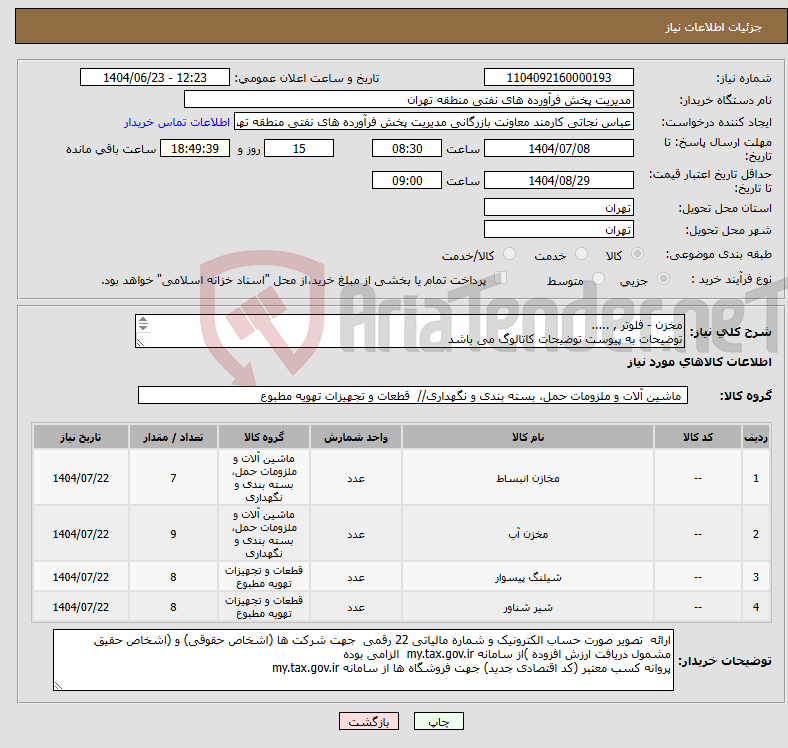This screenshot has width=788, height=748.
Task: Click the شهر محل تحویل field تهران
Action: click(x=558, y=229)
